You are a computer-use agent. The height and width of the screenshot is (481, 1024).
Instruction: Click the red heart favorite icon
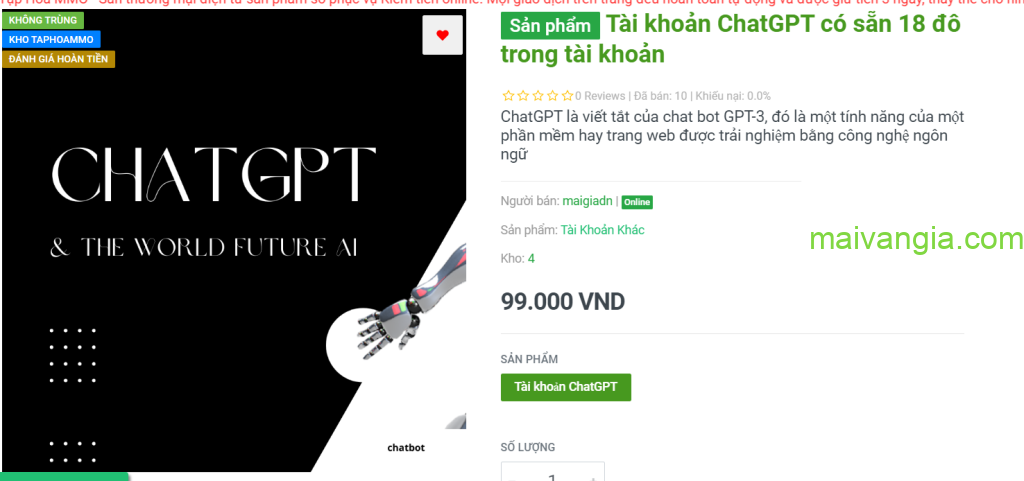point(442,35)
